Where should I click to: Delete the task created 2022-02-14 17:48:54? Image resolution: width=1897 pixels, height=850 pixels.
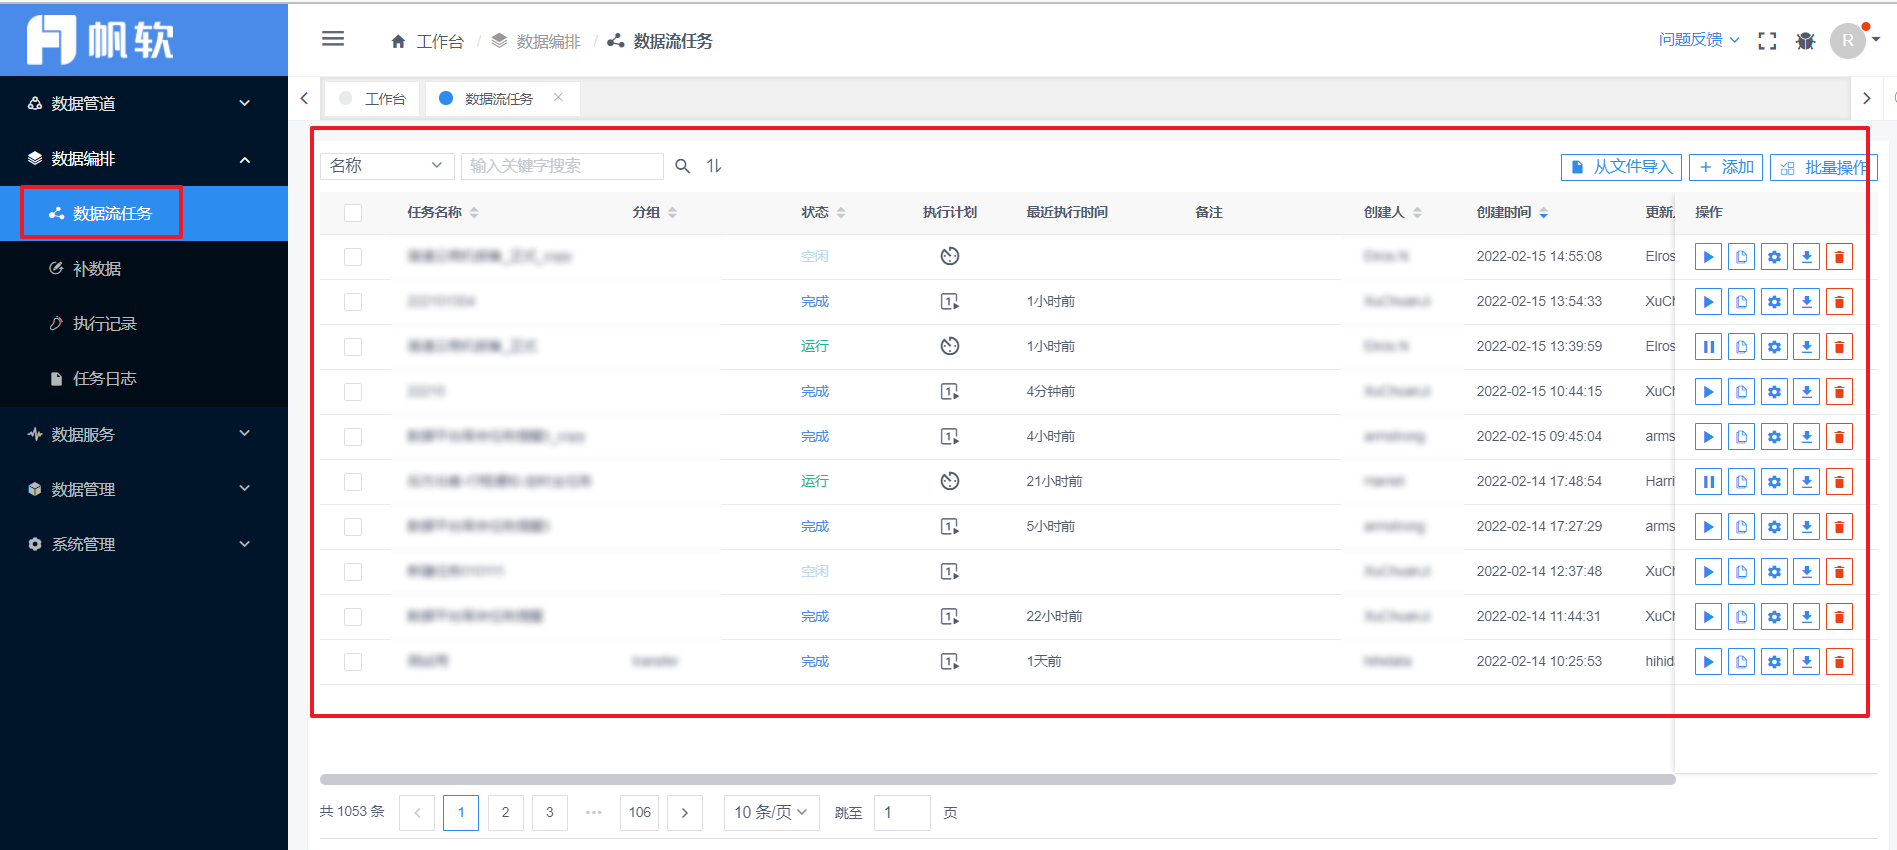(1839, 482)
